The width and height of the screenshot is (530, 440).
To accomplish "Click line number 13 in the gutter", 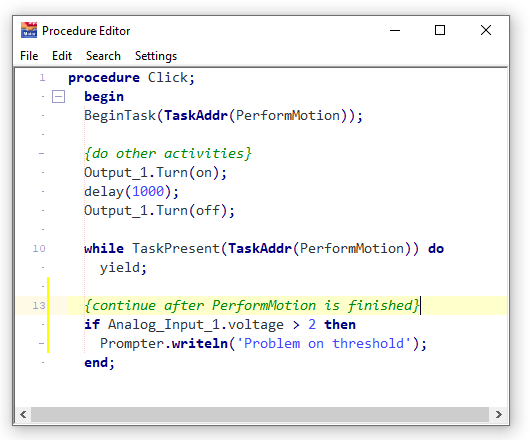I will [x=39, y=305].
